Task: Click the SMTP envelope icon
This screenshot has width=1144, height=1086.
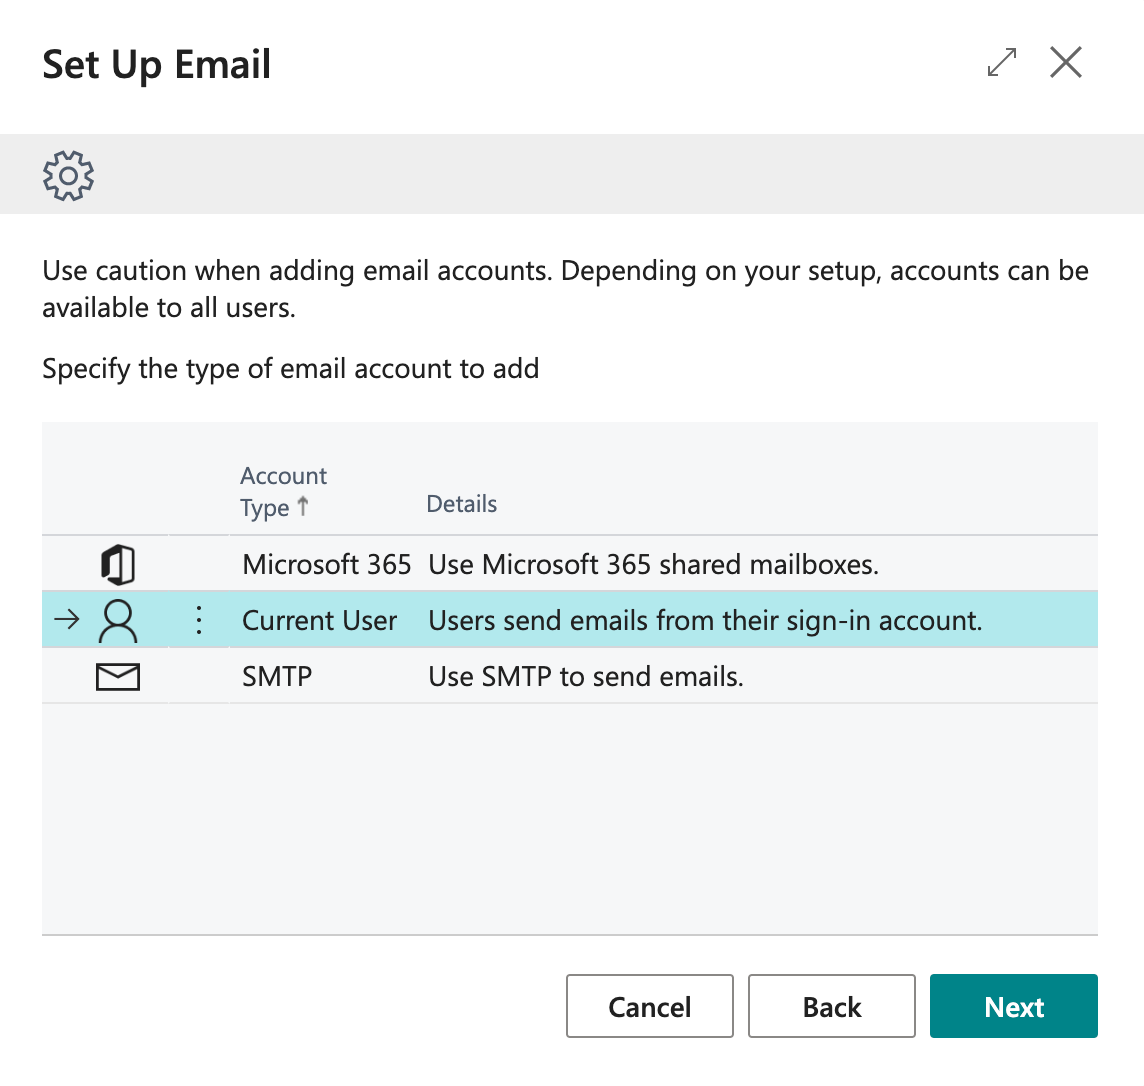Action: point(118,675)
